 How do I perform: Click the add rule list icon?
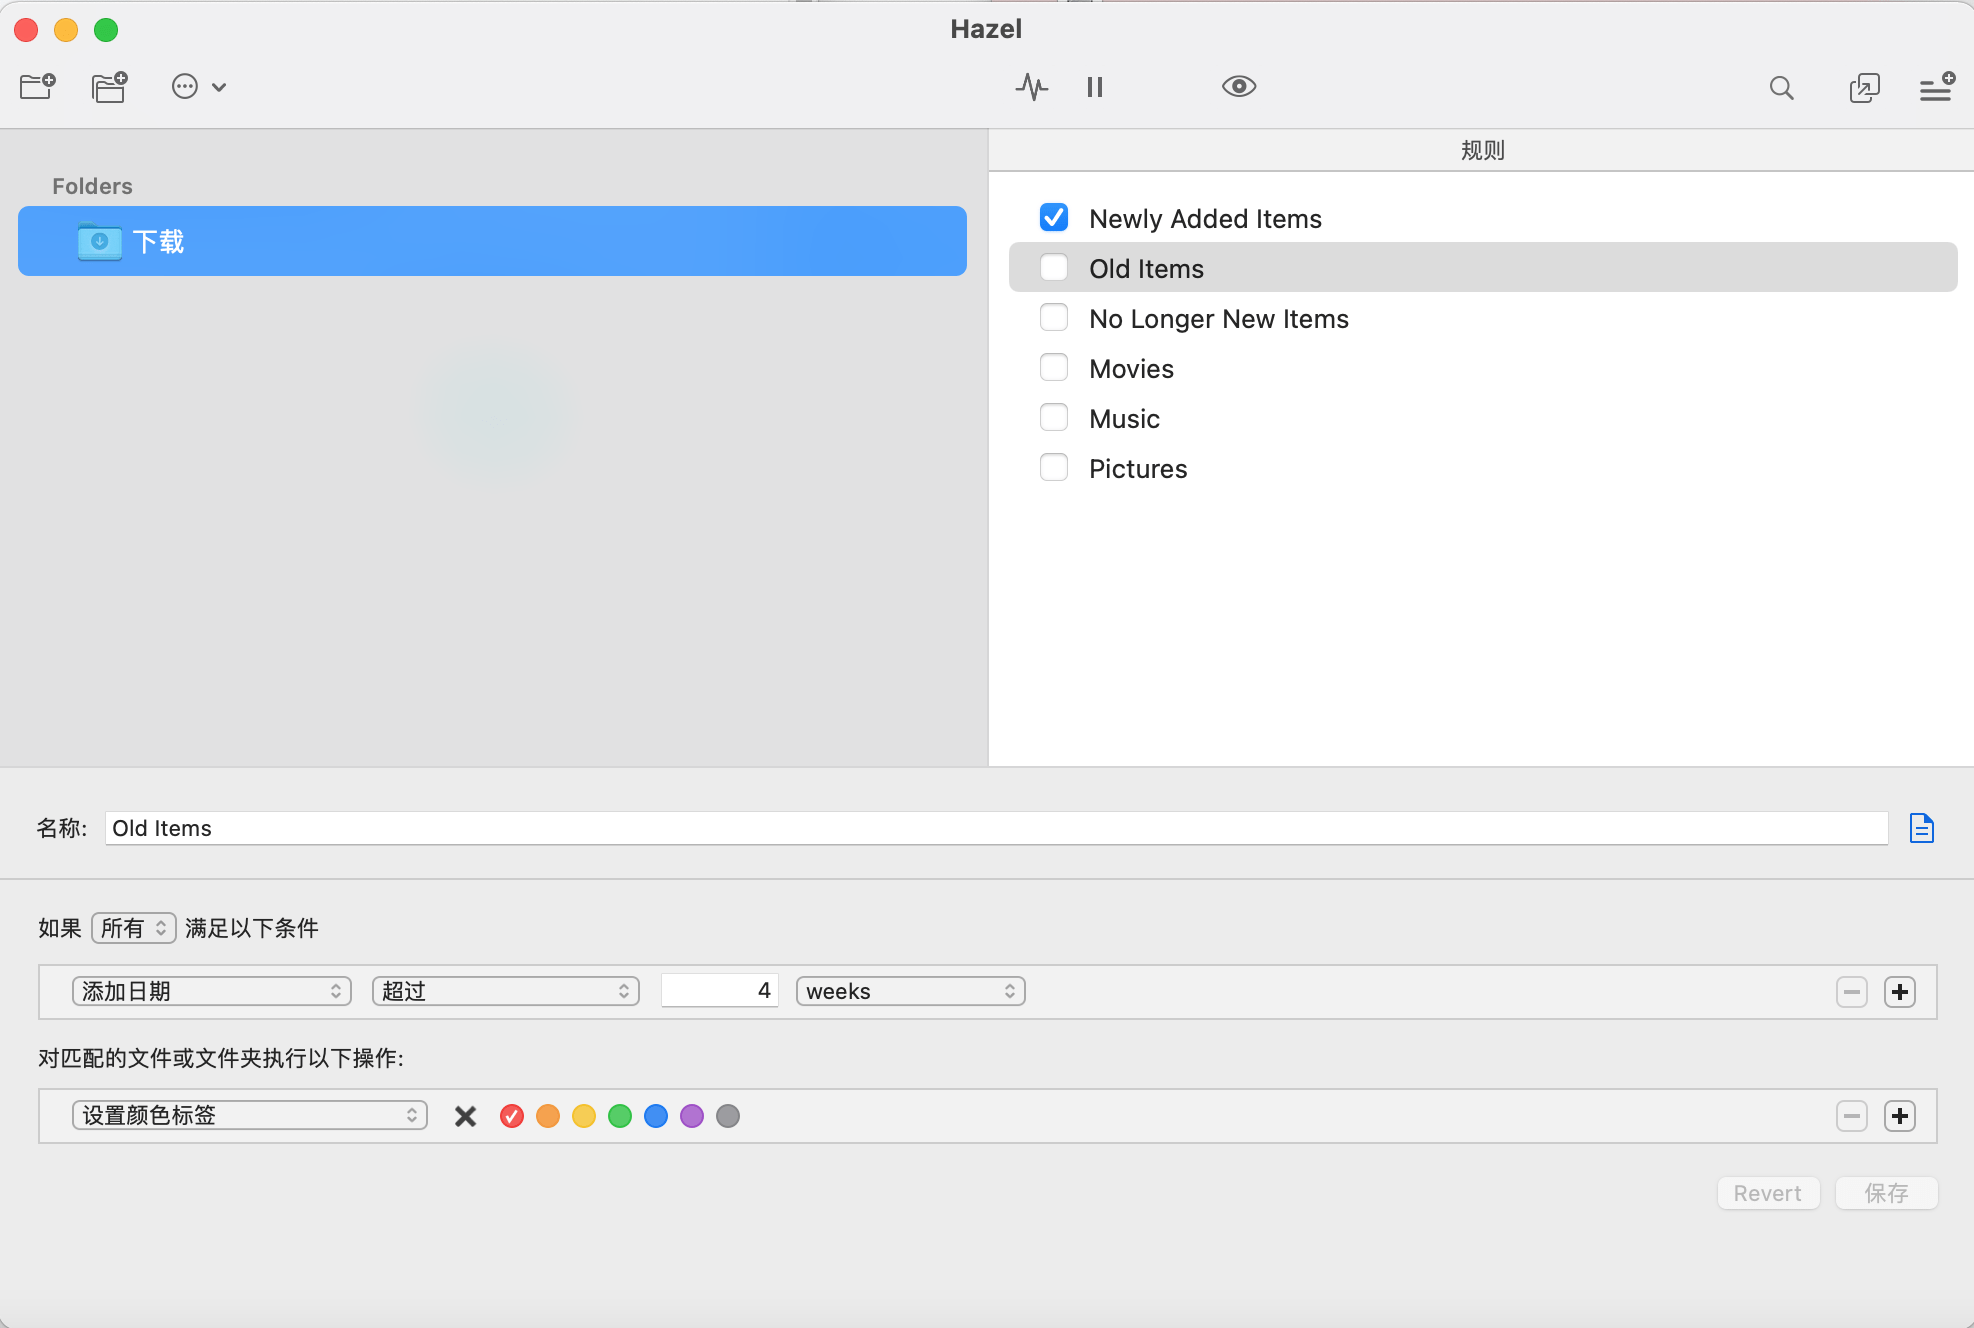click(1936, 87)
